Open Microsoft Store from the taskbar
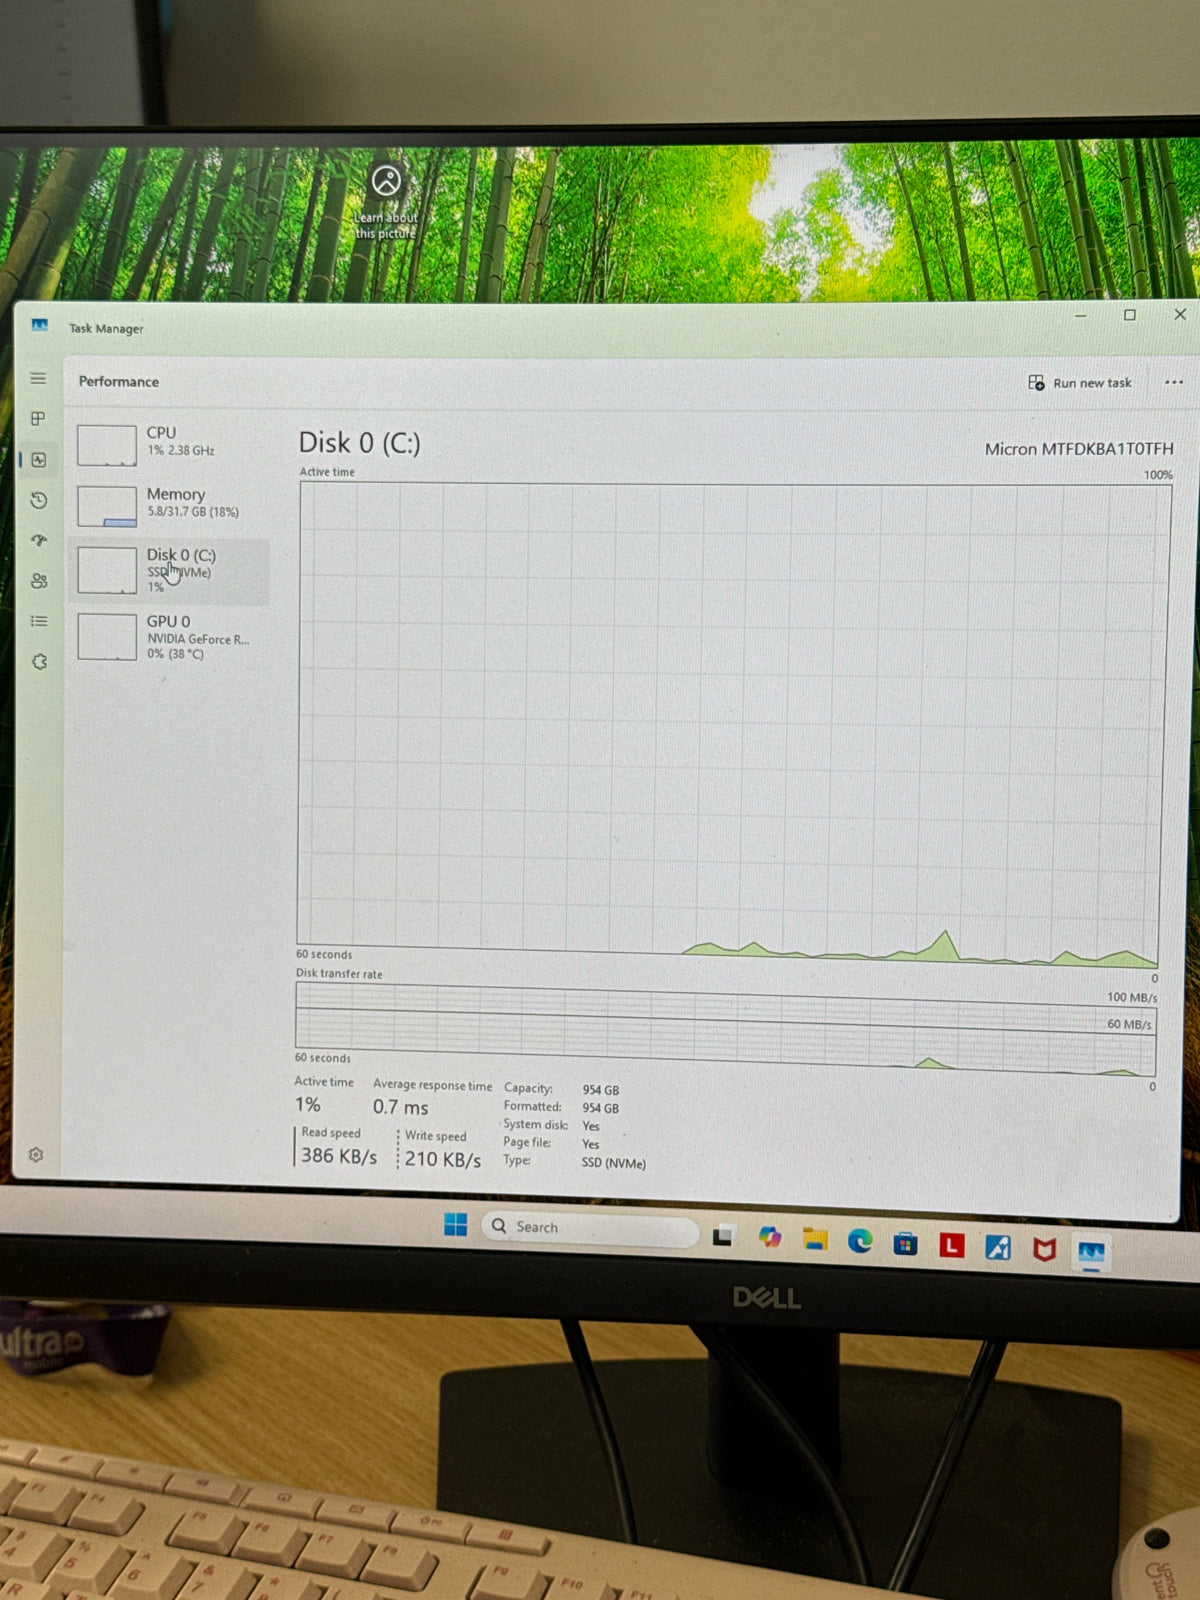 click(x=906, y=1244)
